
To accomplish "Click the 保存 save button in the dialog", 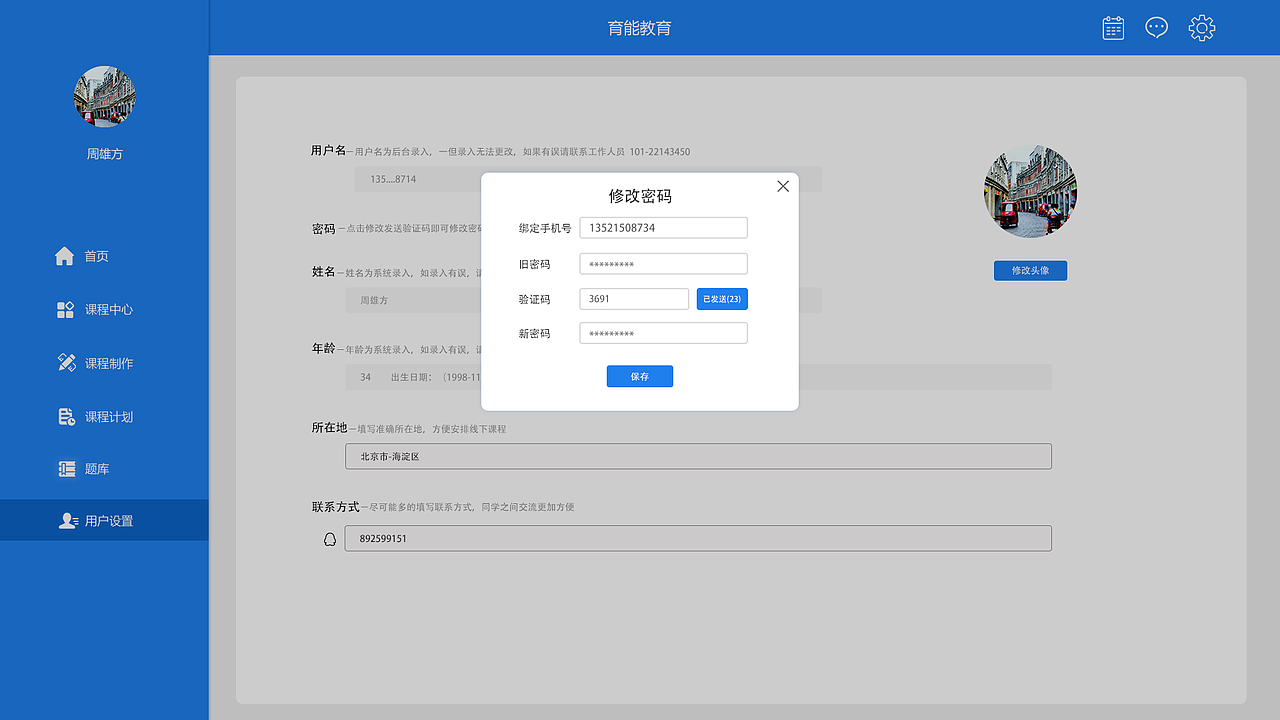I will point(639,376).
